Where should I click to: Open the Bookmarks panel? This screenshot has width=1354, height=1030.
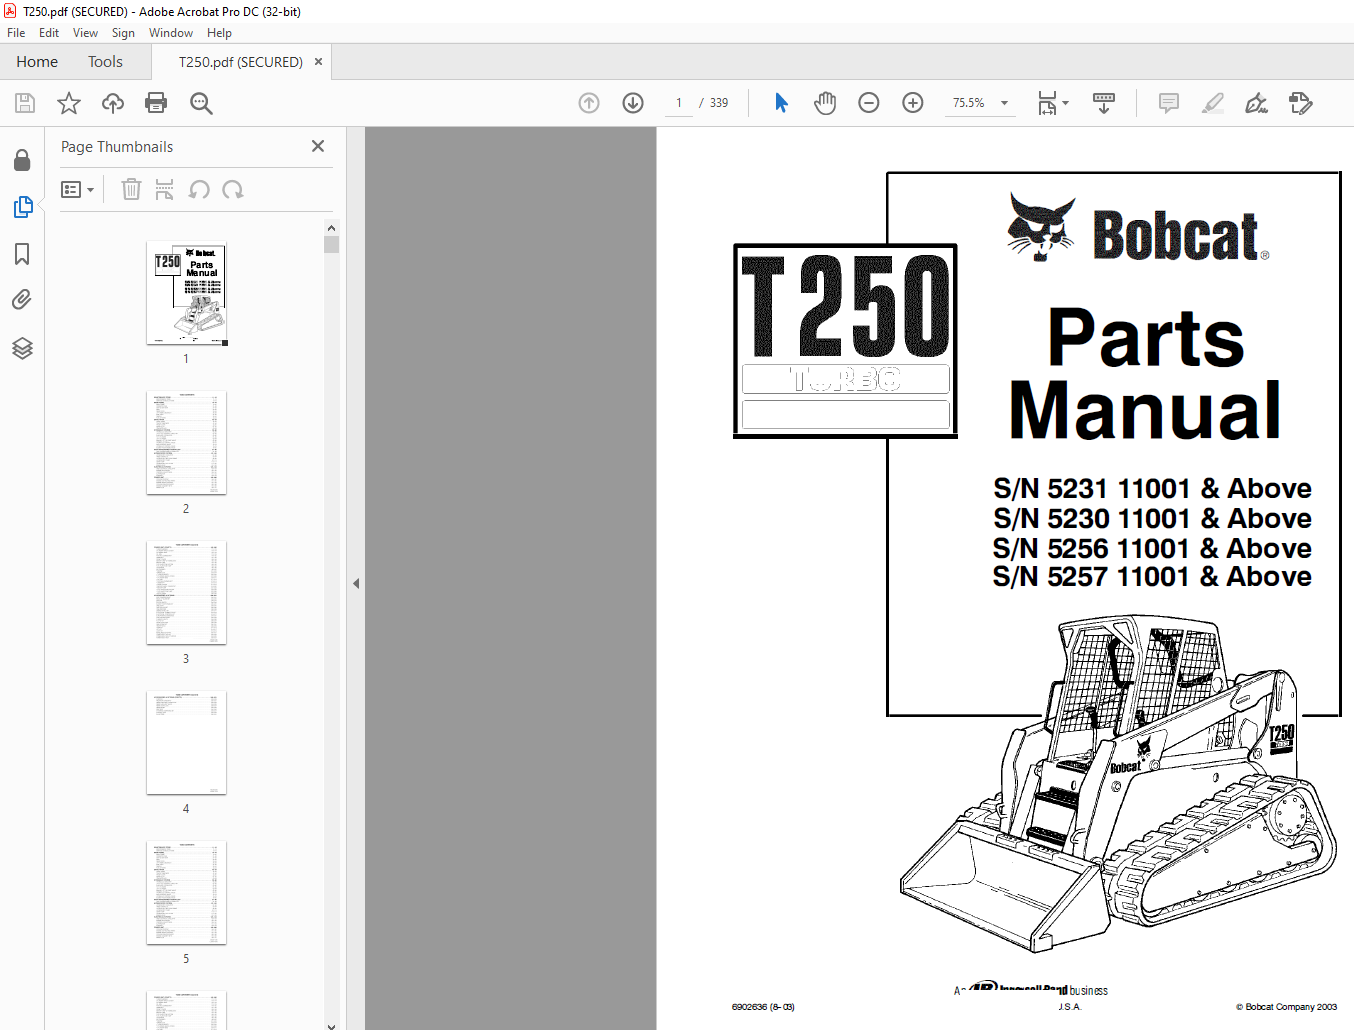coord(22,254)
